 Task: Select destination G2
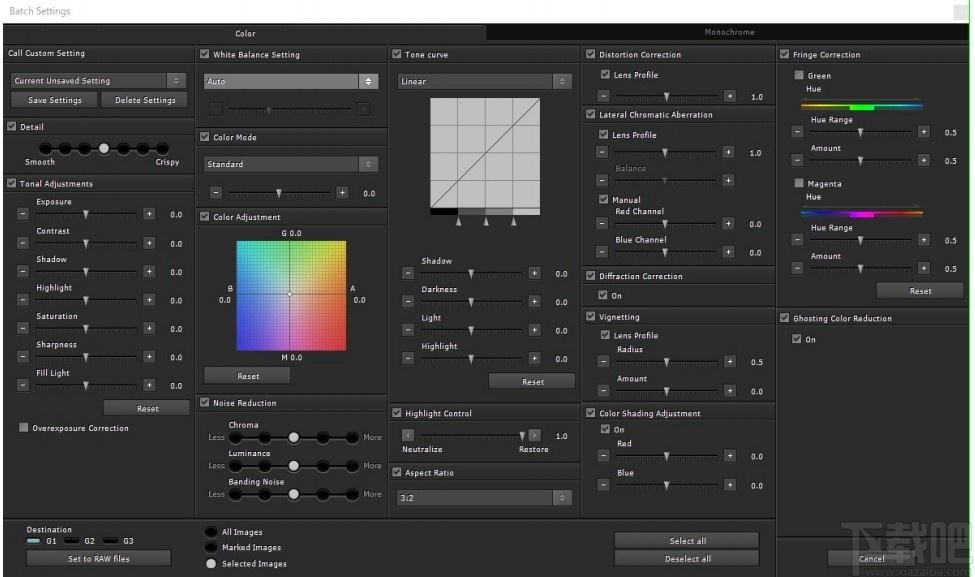[x=72, y=541]
